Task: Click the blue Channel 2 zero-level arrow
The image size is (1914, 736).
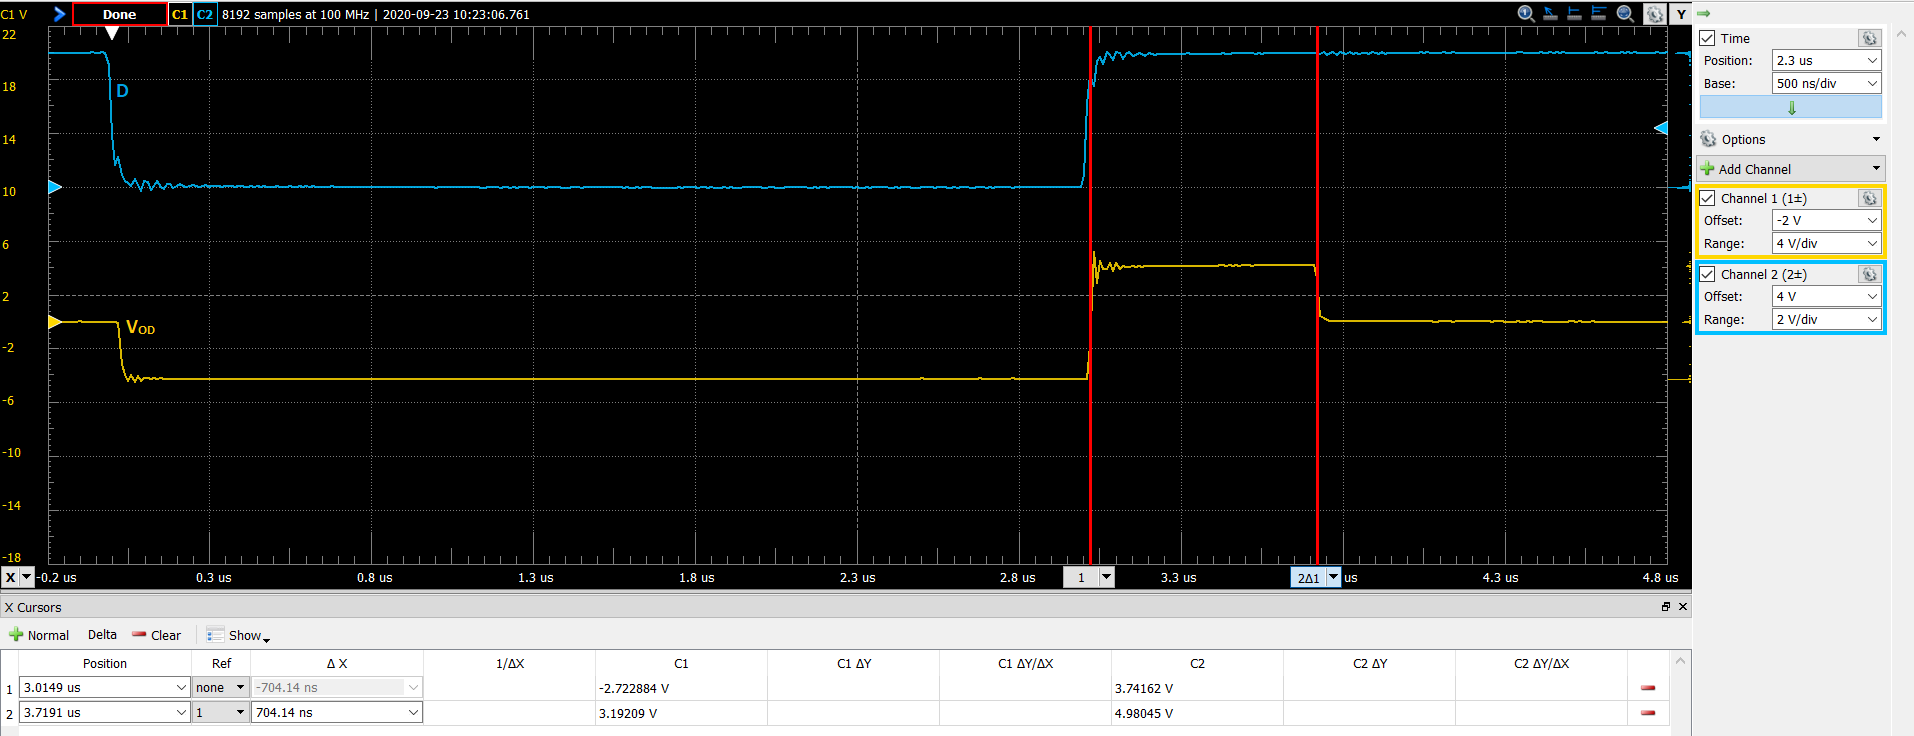Action: coord(55,187)
